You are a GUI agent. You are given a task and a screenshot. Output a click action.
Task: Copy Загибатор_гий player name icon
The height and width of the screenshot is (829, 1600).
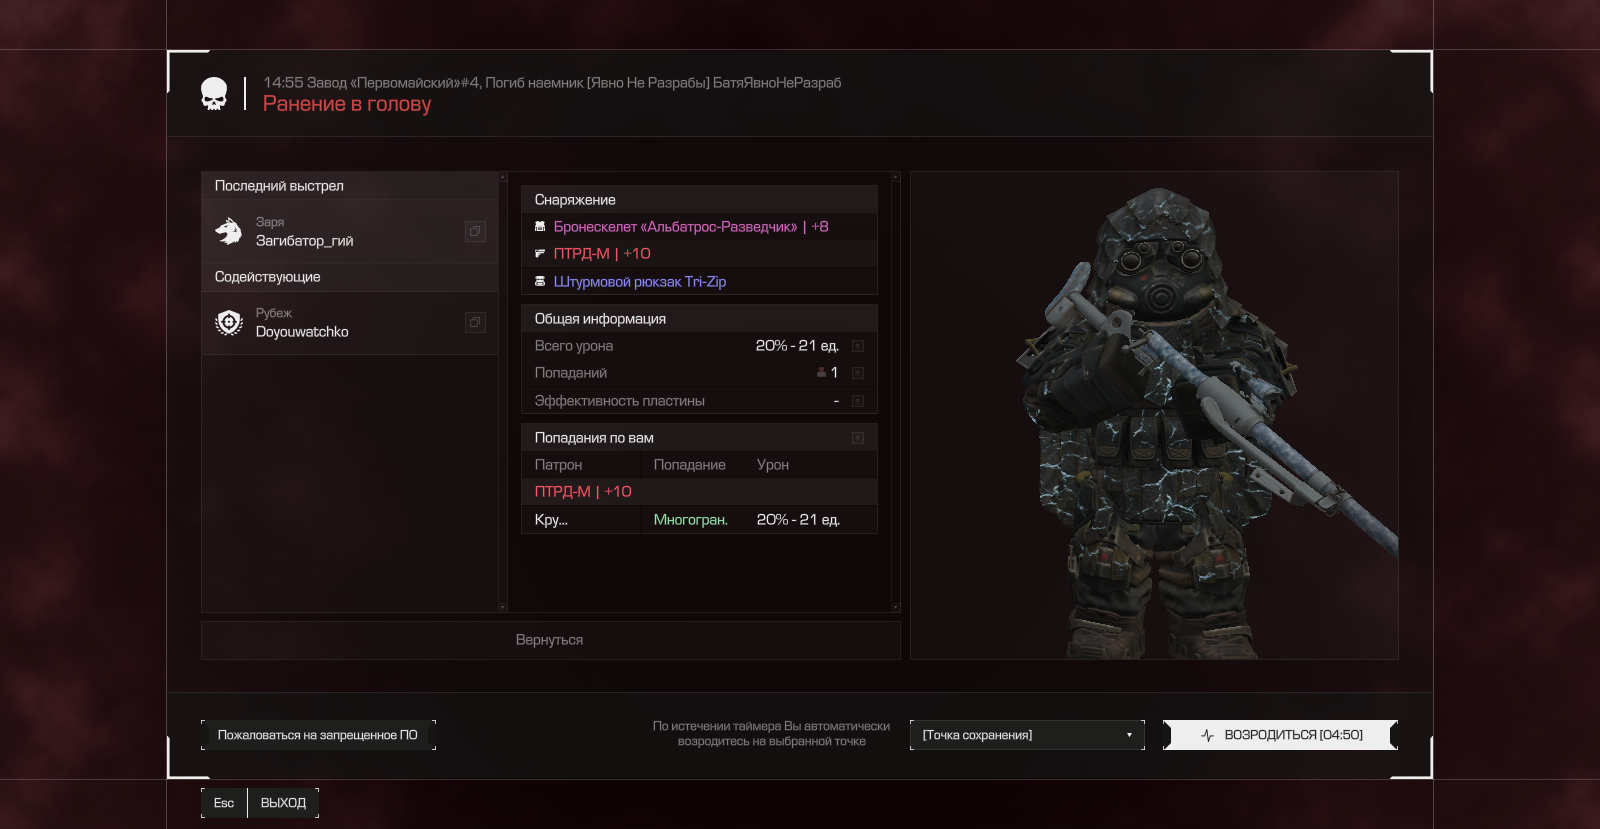[475, 231]
